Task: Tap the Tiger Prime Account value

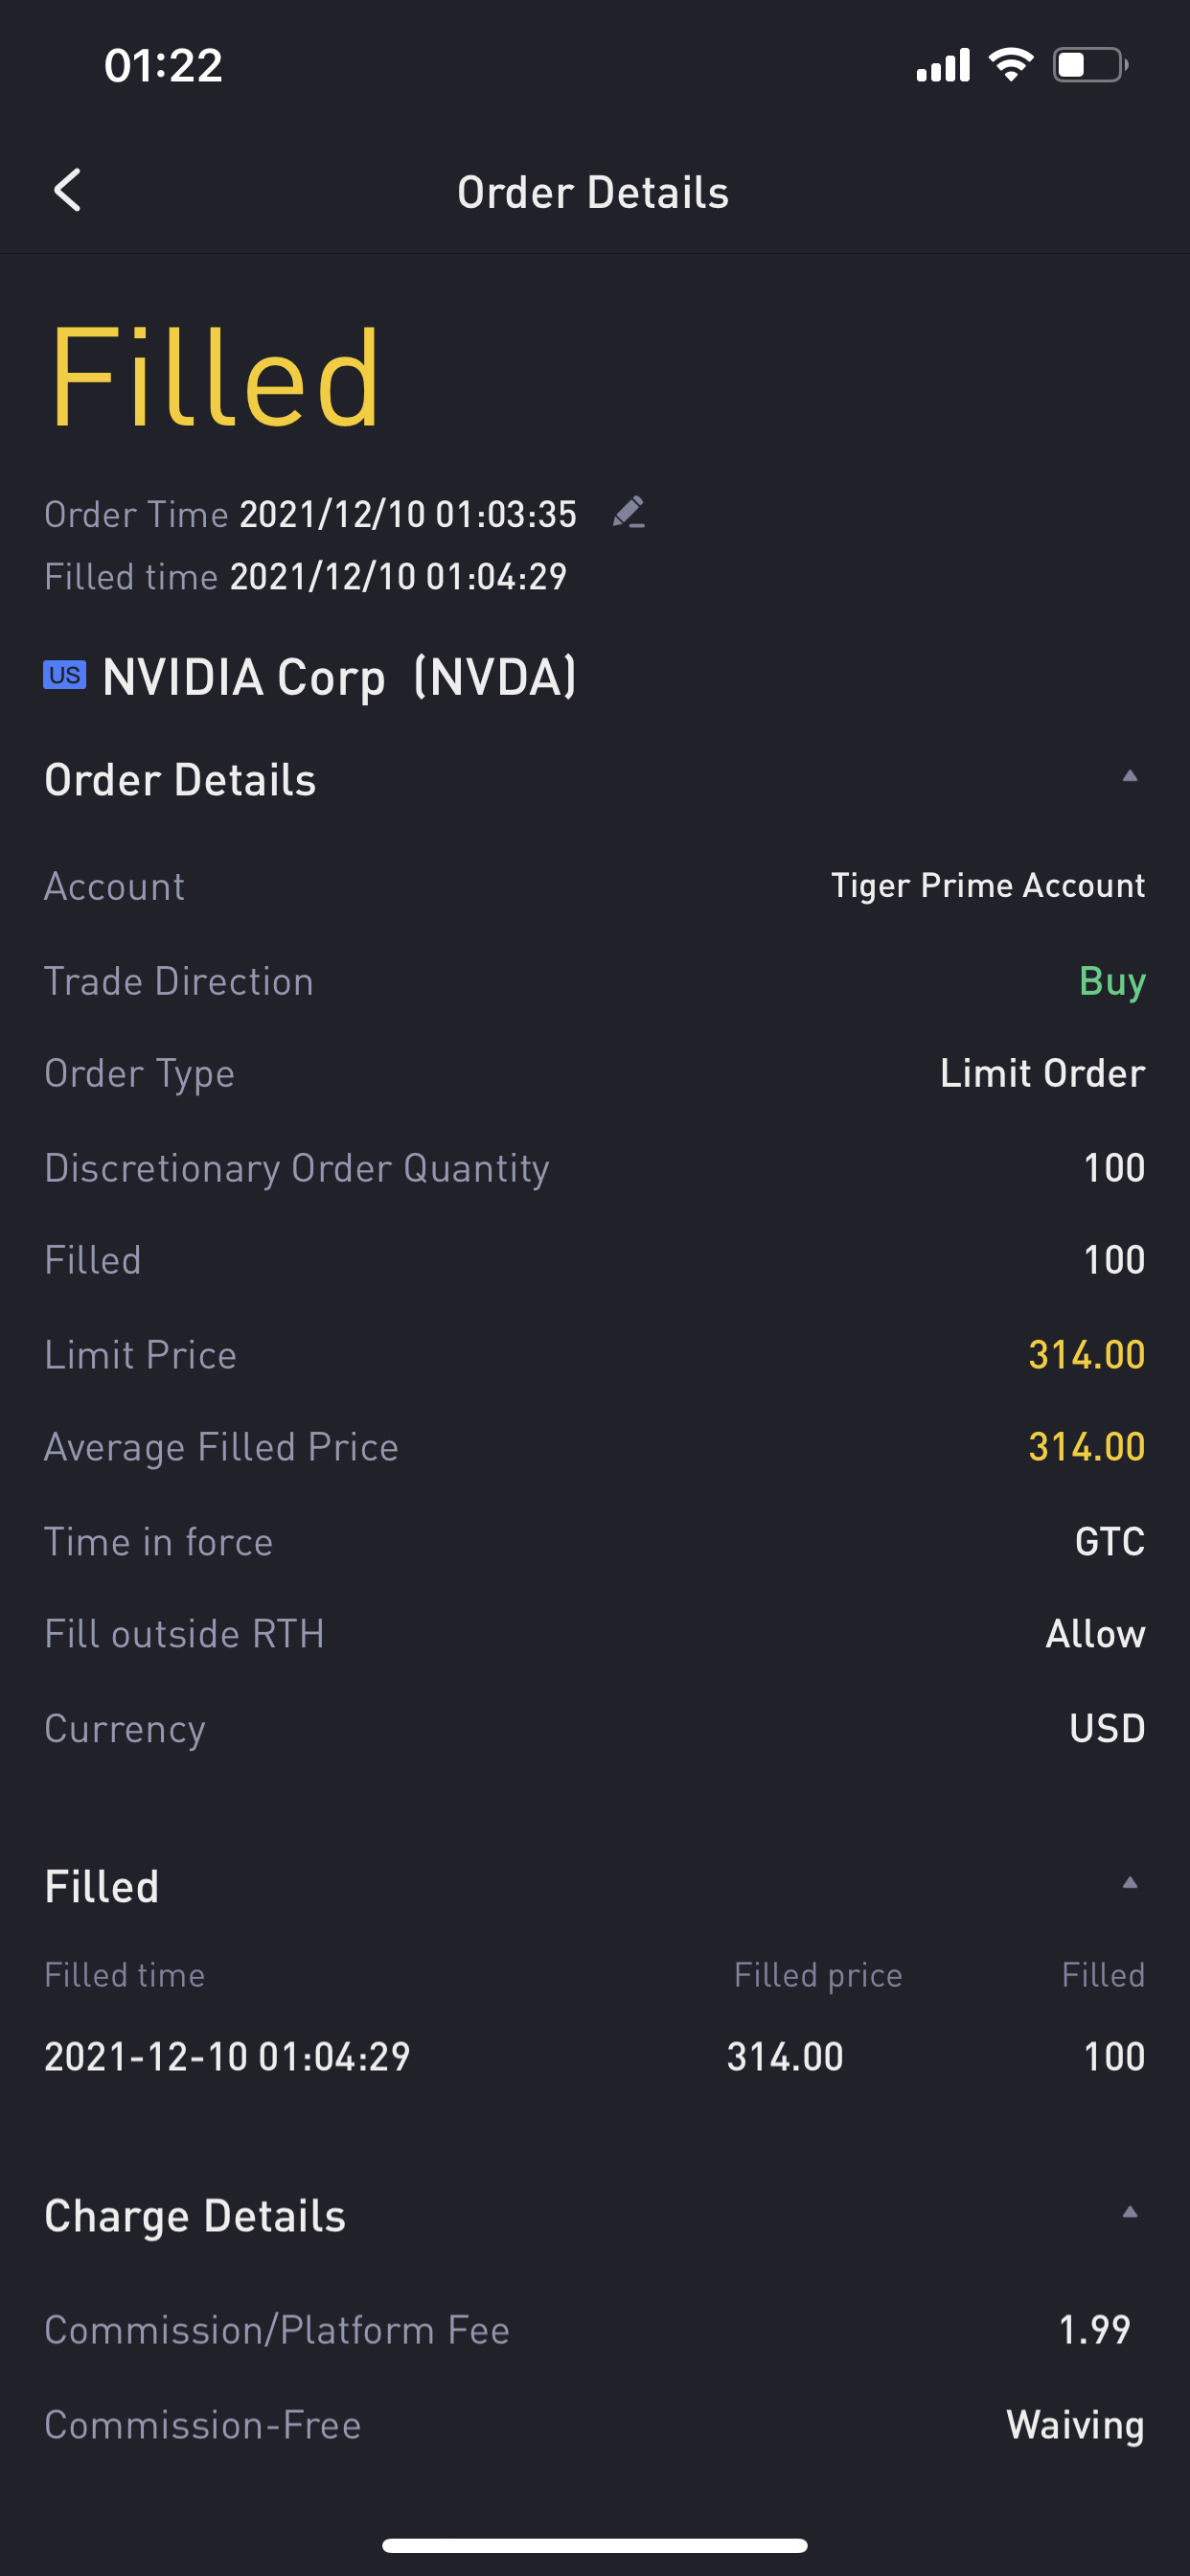Action: coord(988,886)
